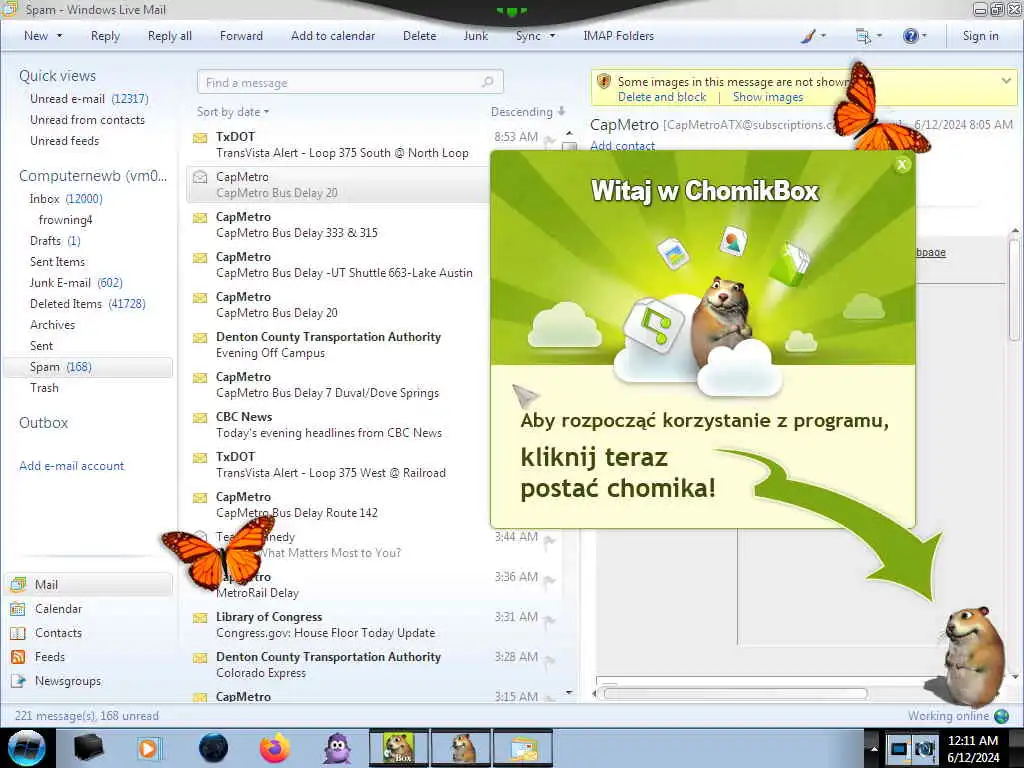Open the Windows Start orb
Viewport: 1024px width, 768px height.
click(26, 748)
